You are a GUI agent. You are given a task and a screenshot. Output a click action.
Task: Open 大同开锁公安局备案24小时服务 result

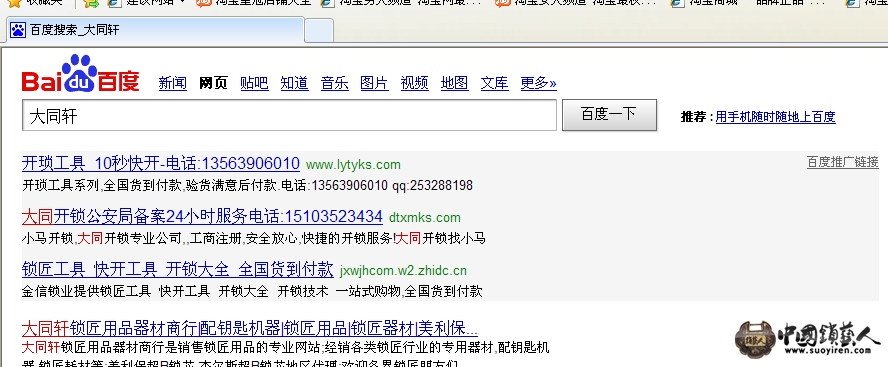tap(202, 216)
